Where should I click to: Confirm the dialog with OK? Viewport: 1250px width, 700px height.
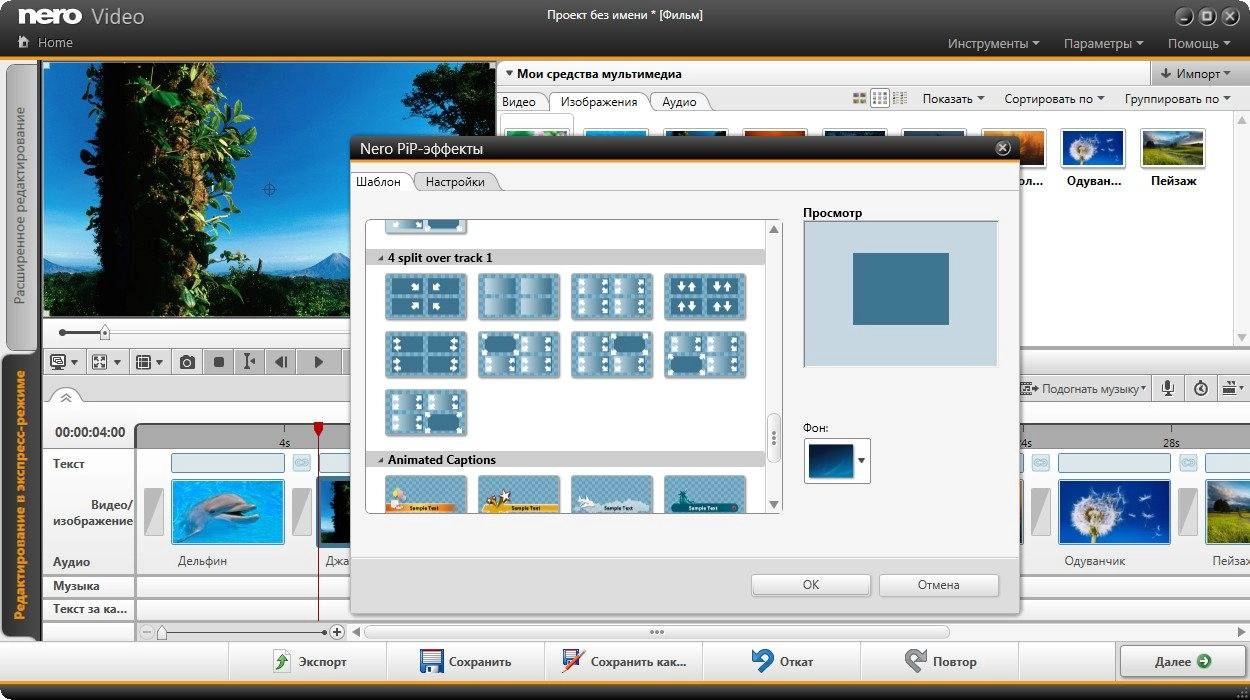pos(811,585)
